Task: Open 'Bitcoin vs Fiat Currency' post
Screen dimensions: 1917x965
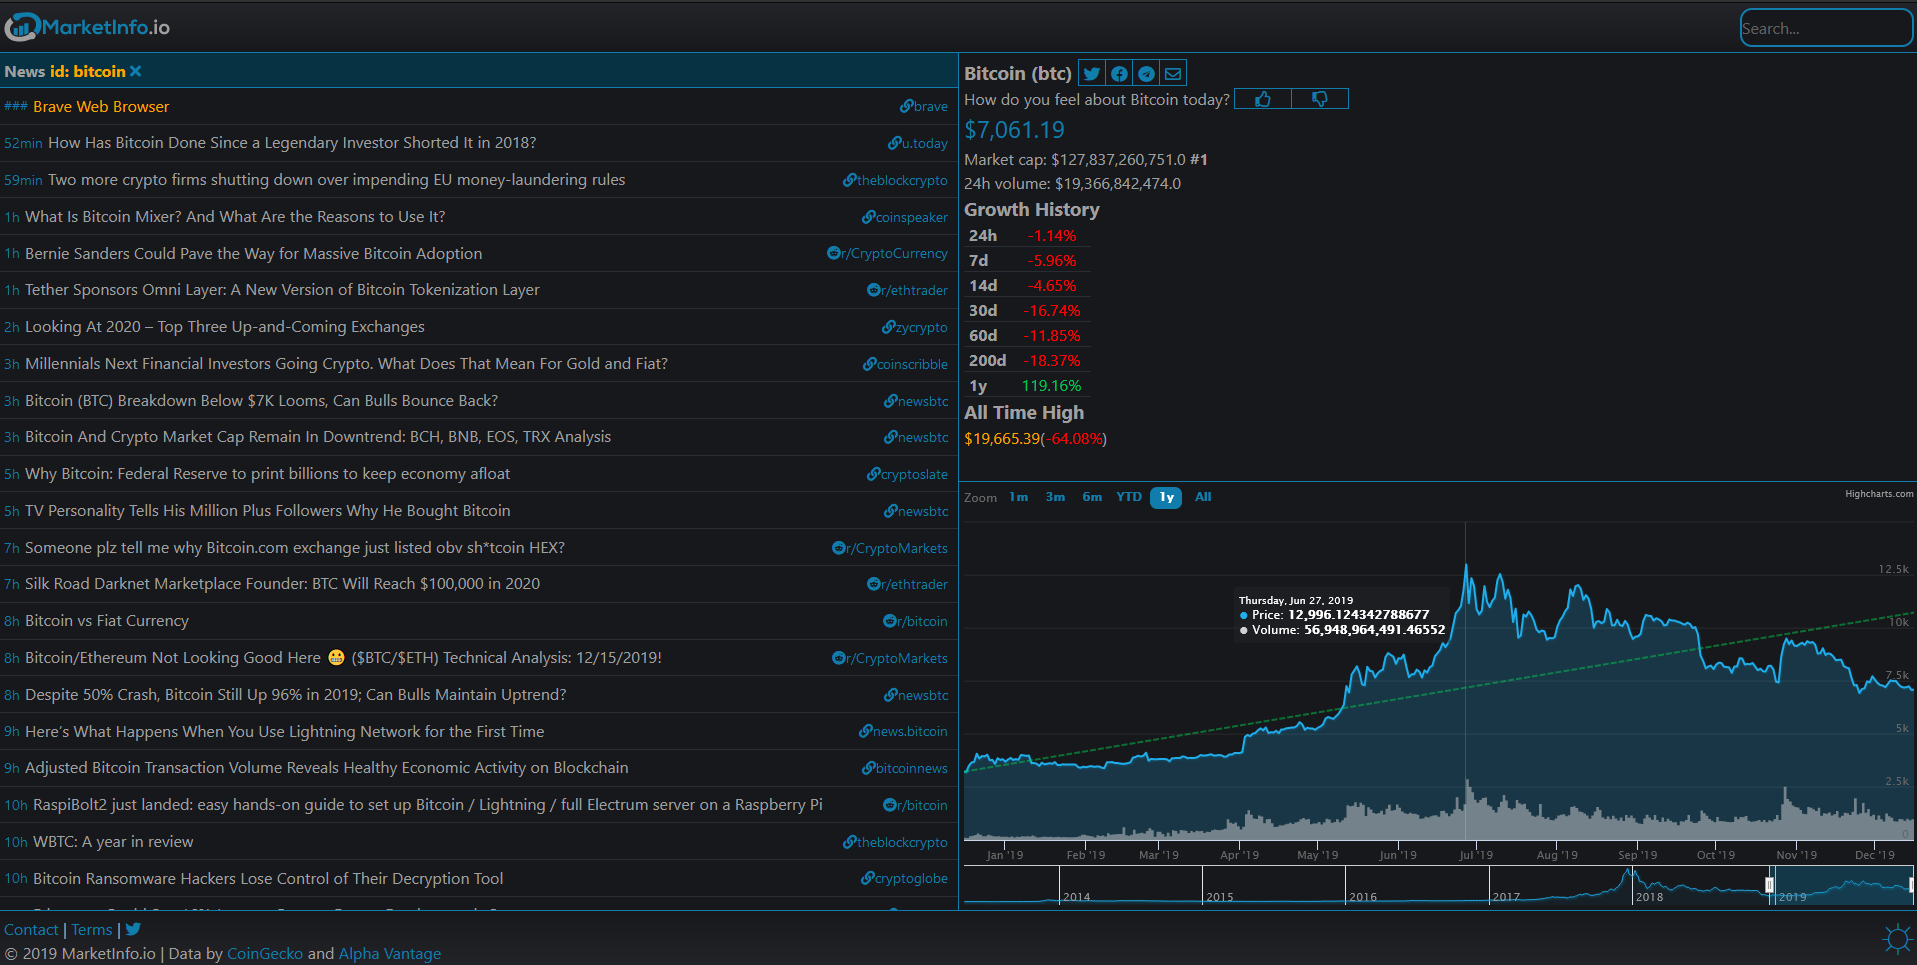Action: 107,621
